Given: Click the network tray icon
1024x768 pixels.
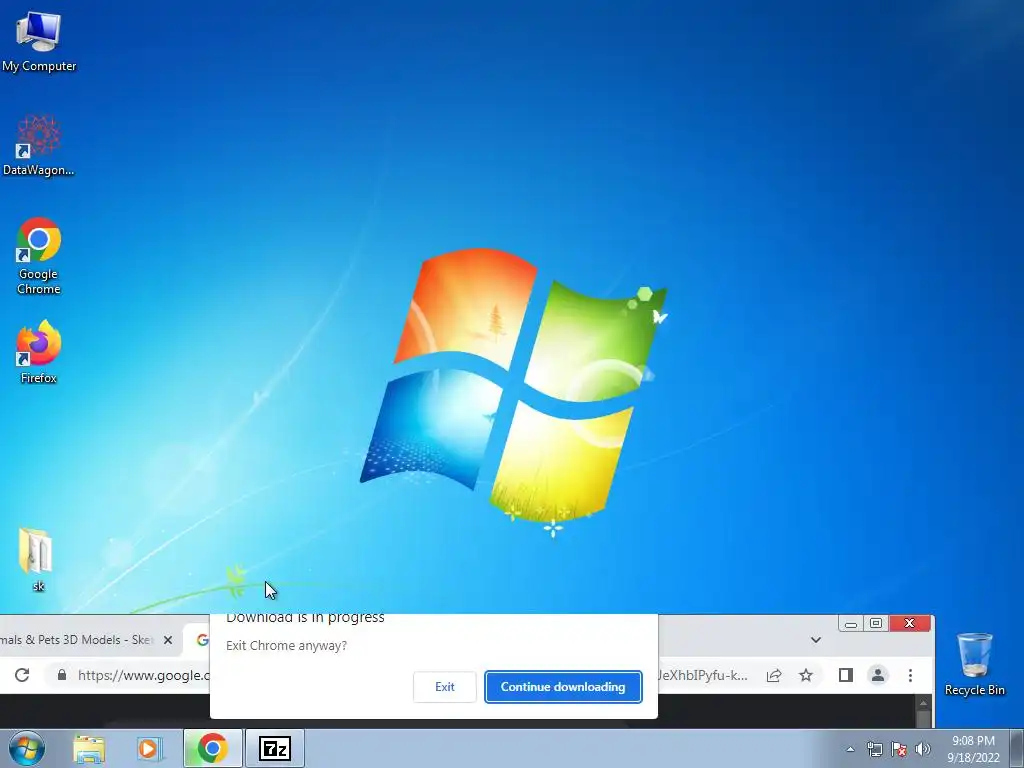Looking at the screenshot, I should (x=874, y=749).
